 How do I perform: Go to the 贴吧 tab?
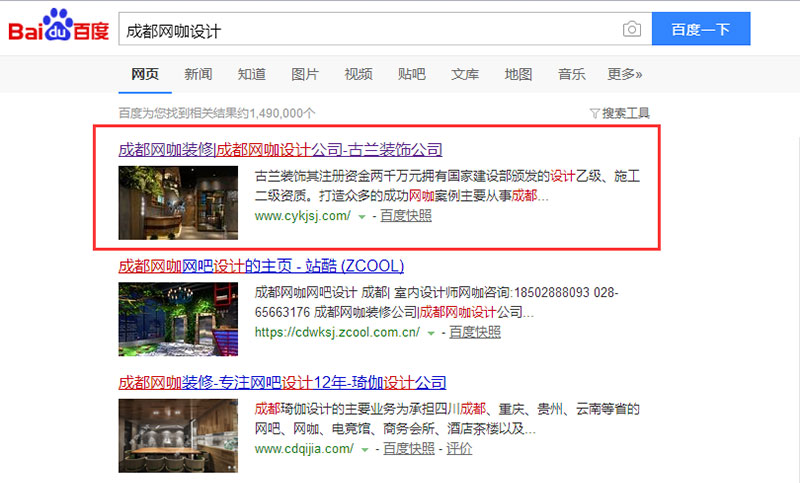click(412, 74)
